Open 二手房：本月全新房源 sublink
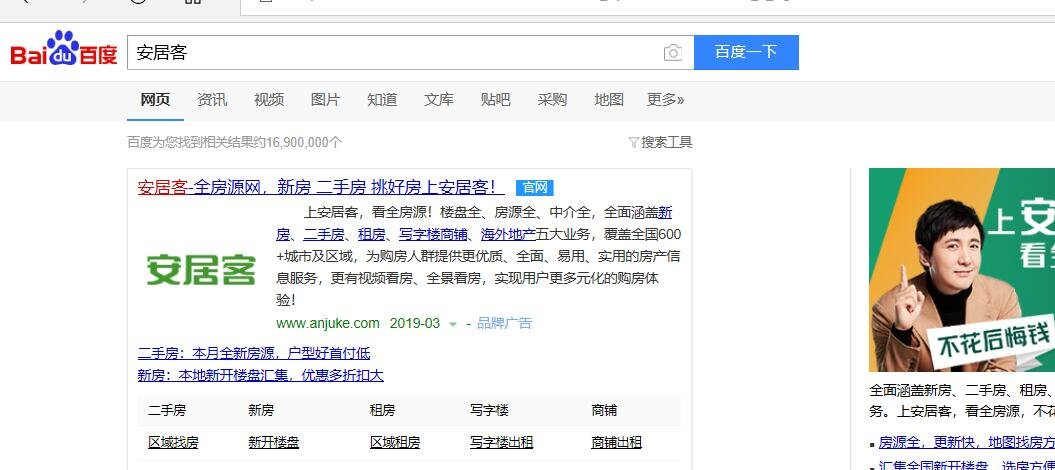 tap(254, 353)
